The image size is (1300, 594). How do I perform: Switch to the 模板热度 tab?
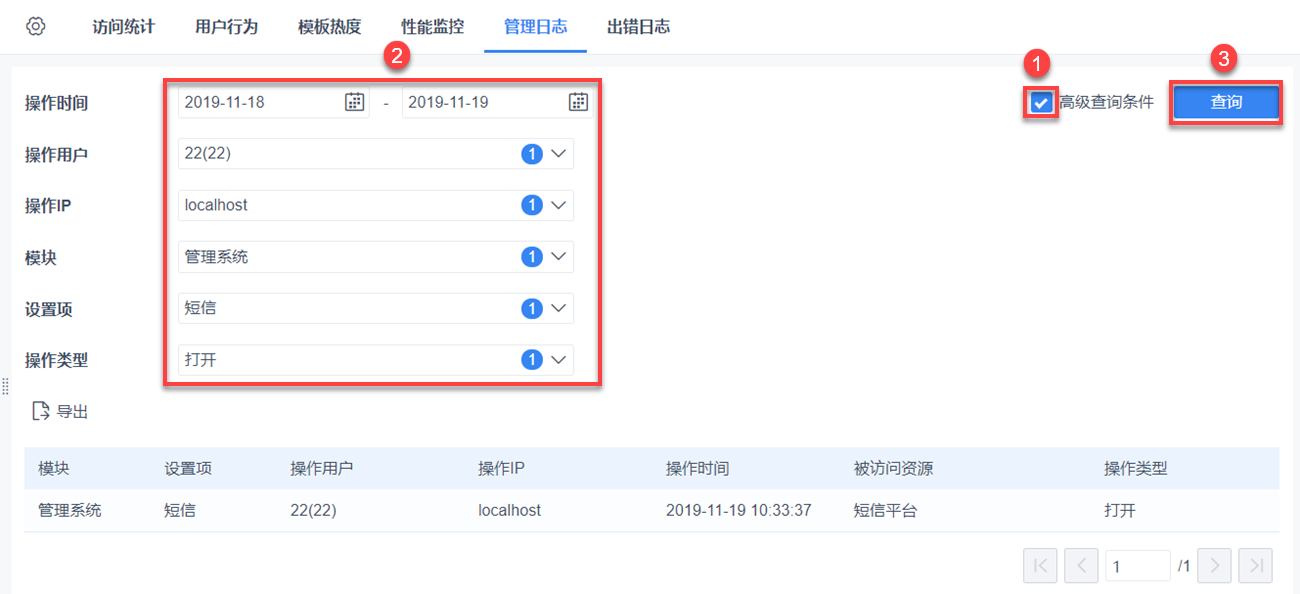(x=330, y=27)
